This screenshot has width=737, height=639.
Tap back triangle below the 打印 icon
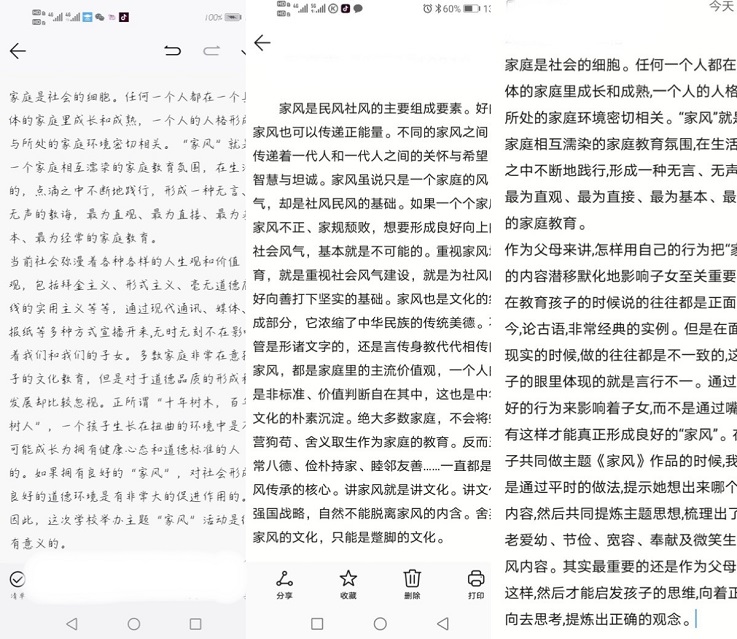(x=443, y=623)
